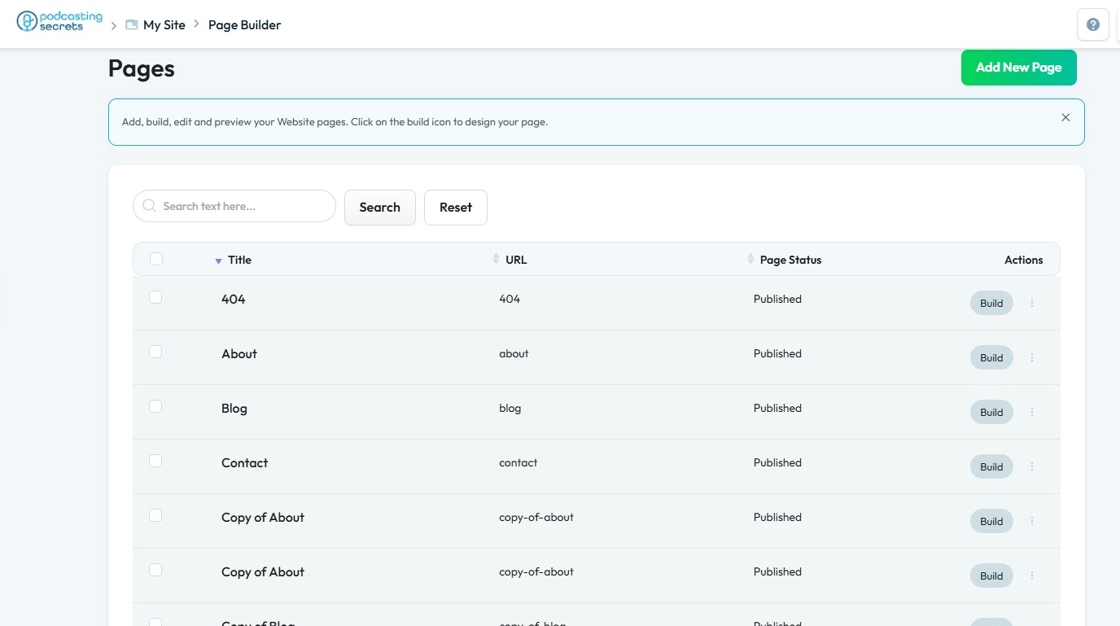Click the Add New Page button
1120x626 pixels.
1018,67
